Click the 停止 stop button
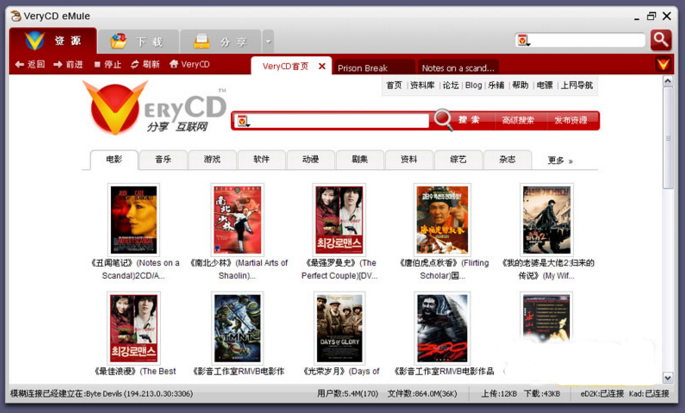Image resolution: width=685 pixels, height=413 pixels. (x=107, y=64)
